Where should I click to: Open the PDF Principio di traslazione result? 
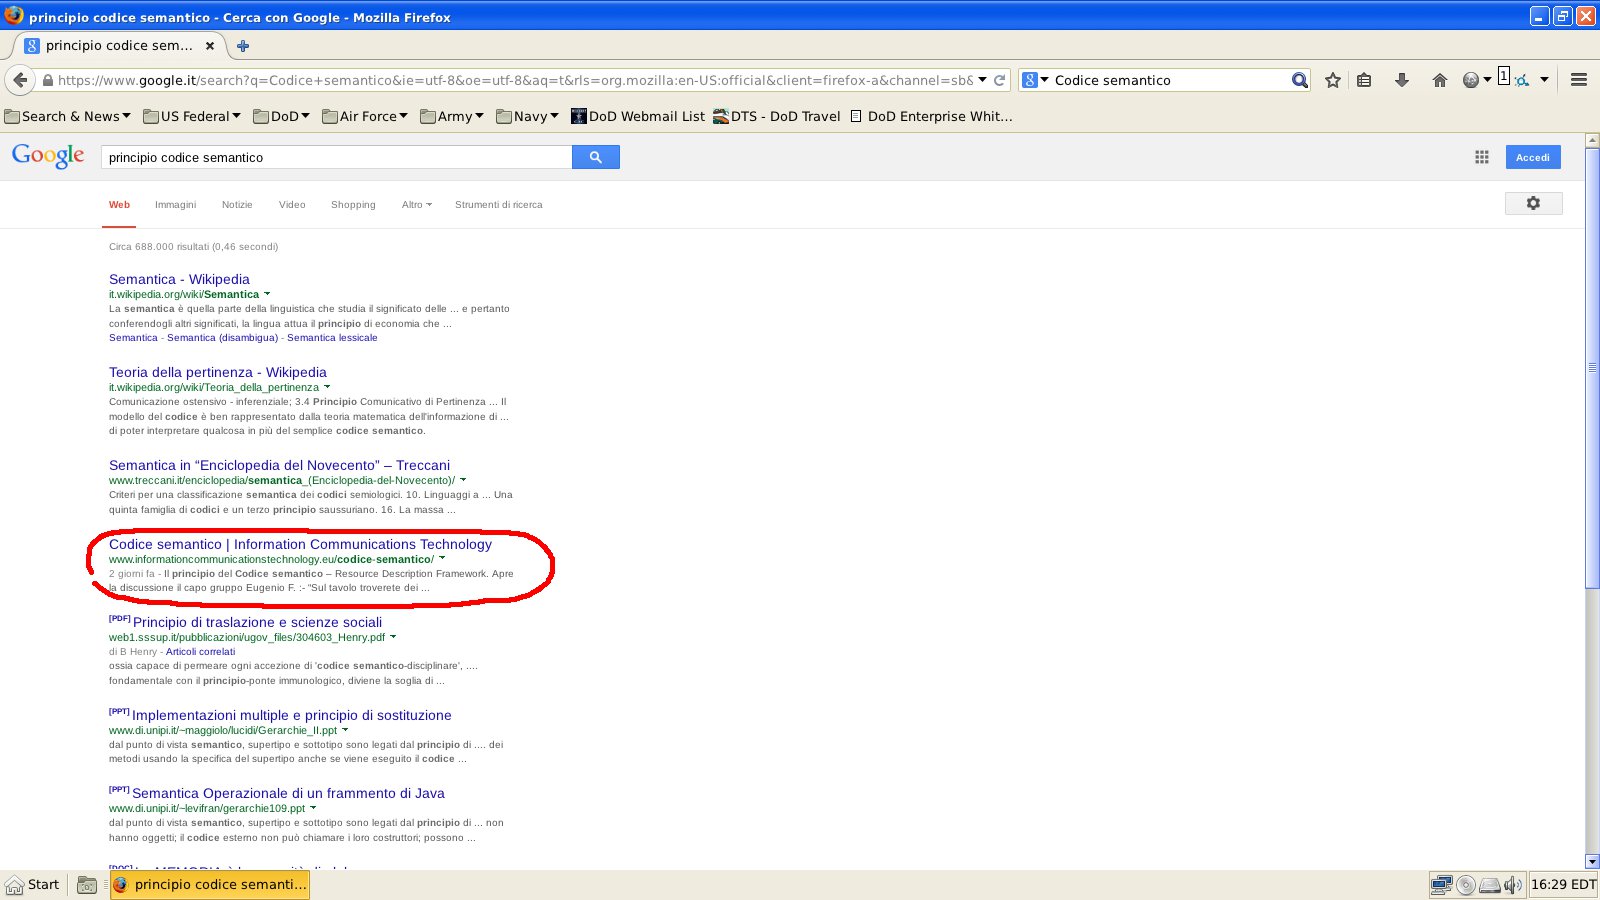(x=257, y=622)
